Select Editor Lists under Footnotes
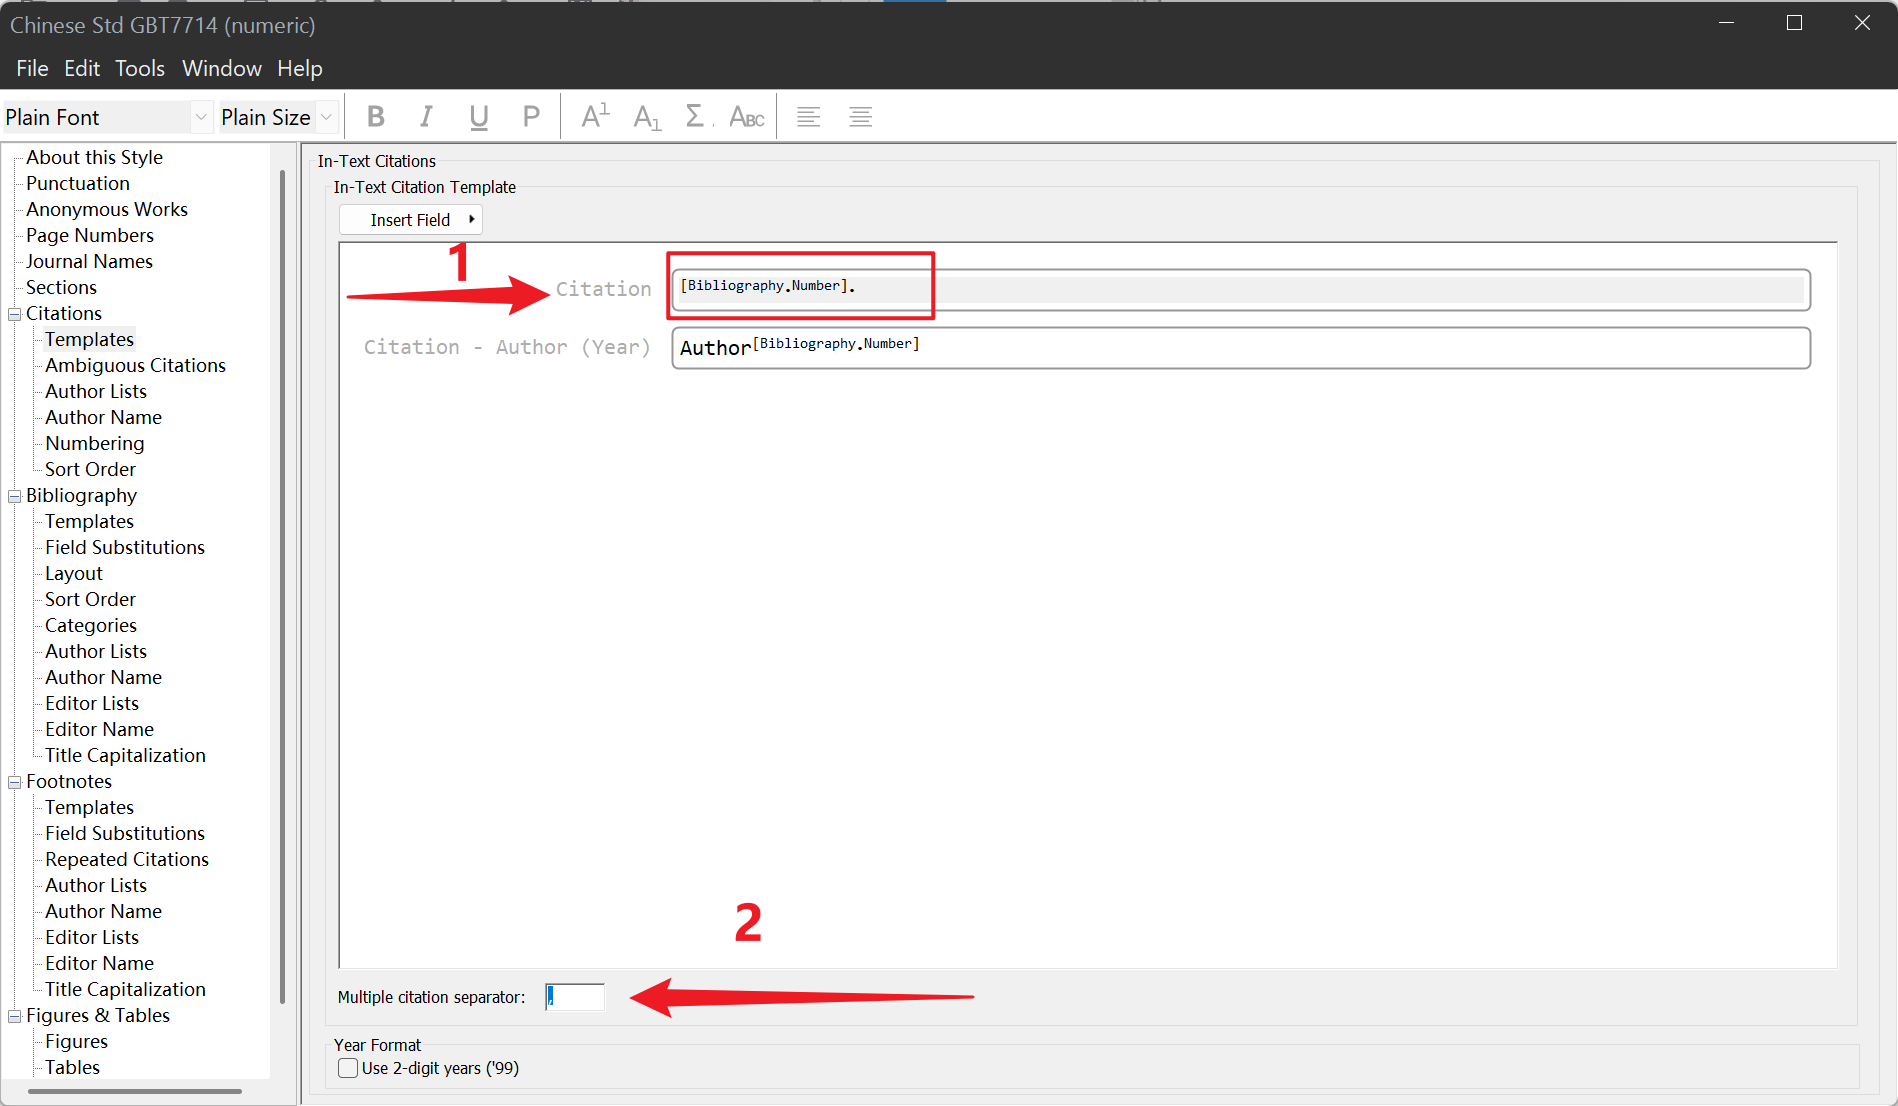This screenshot has height=1106, width=1898. point(92,937)
